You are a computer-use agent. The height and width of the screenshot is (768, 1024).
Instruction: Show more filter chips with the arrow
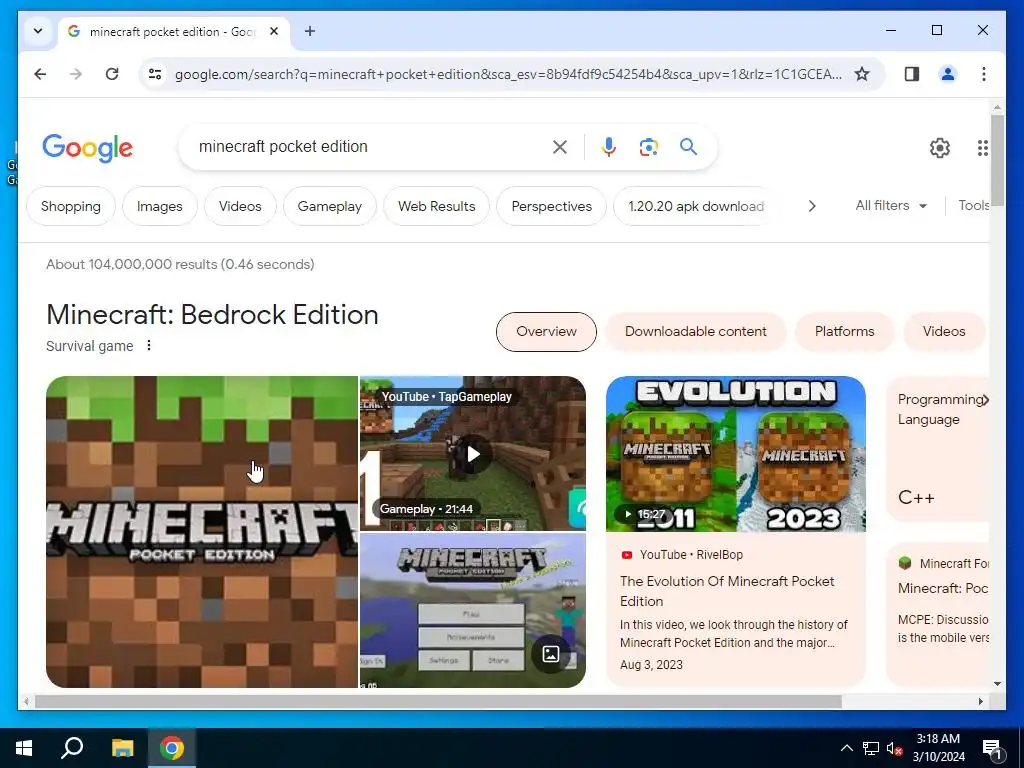(x=812, y=206)
